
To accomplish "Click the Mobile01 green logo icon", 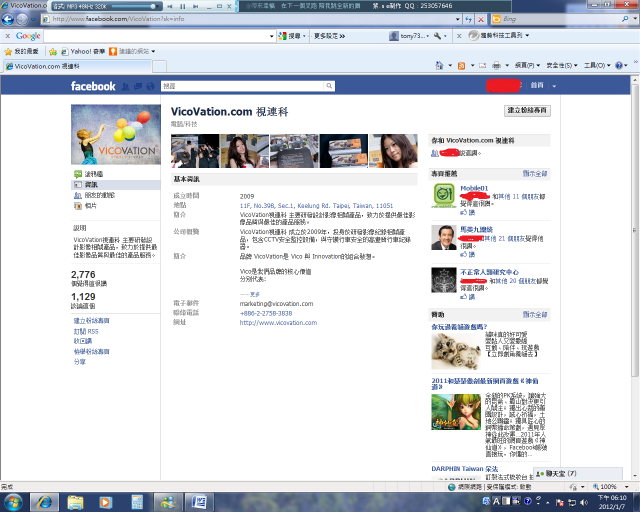I will (x=444, y=196).
